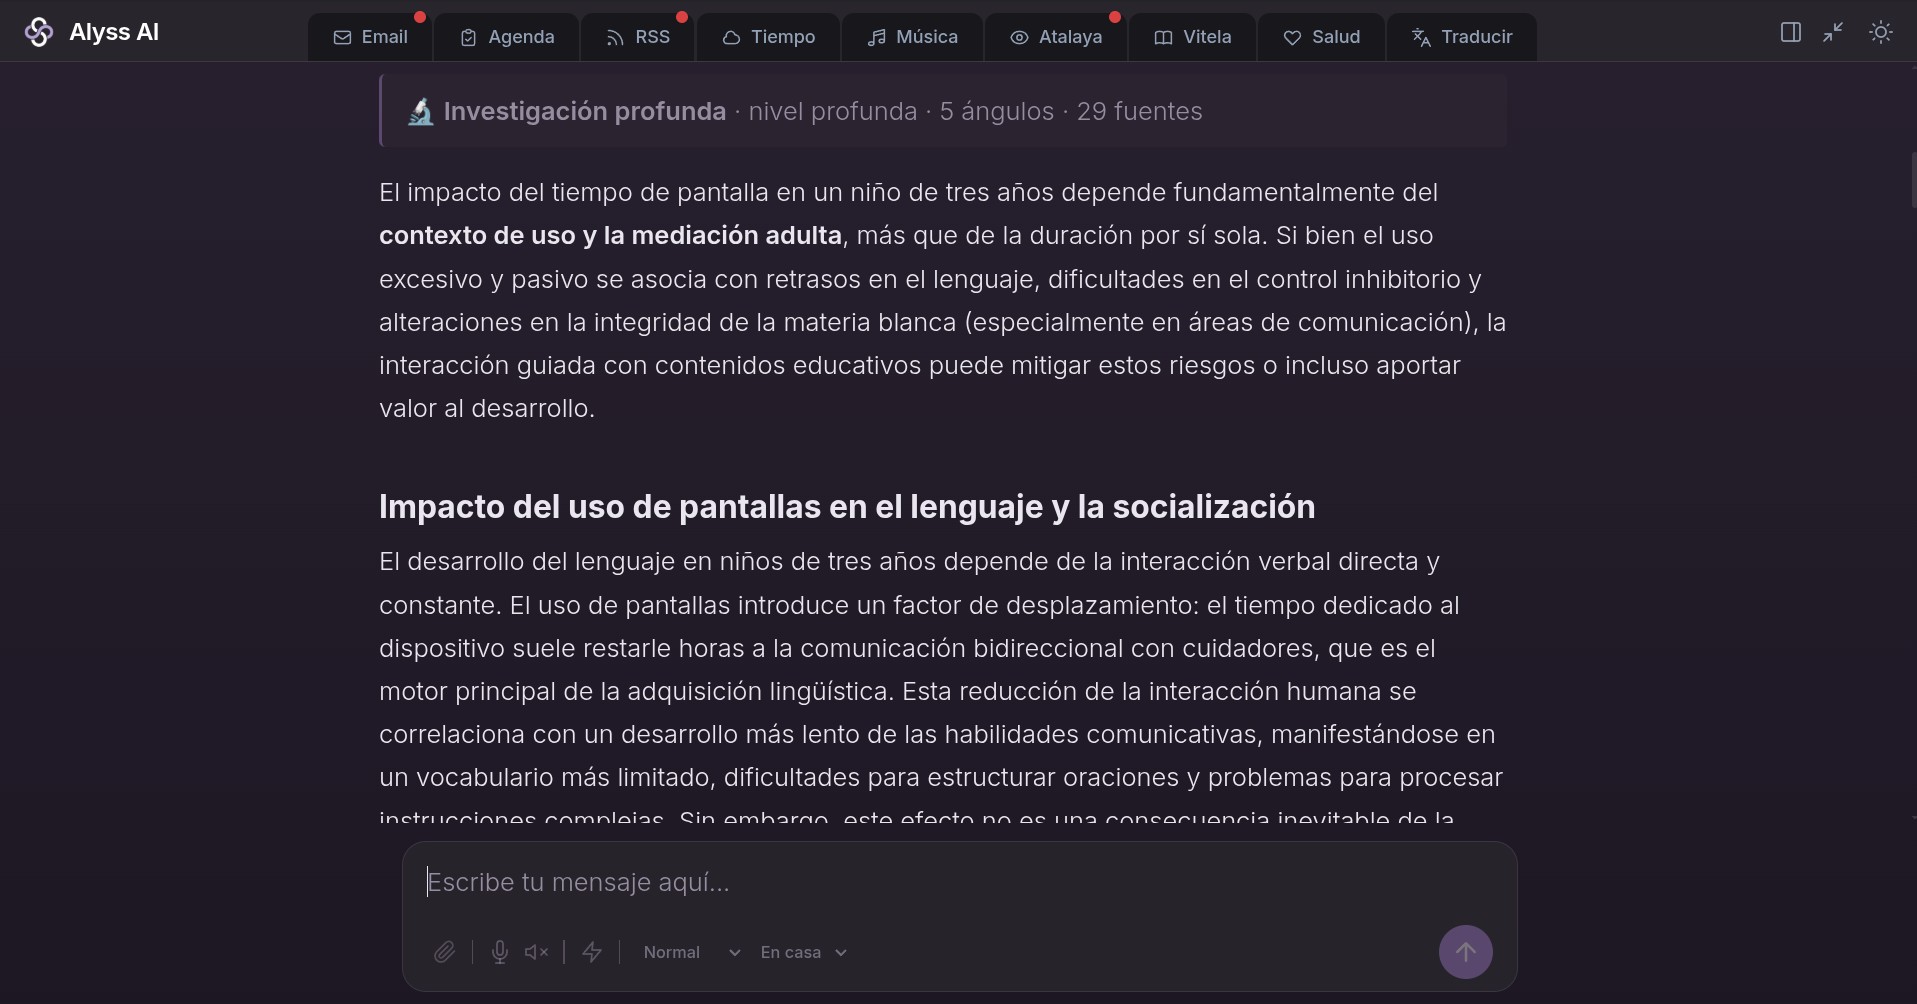Focus the 'Escribe tu mensaje aquí' field

(959, 882)
